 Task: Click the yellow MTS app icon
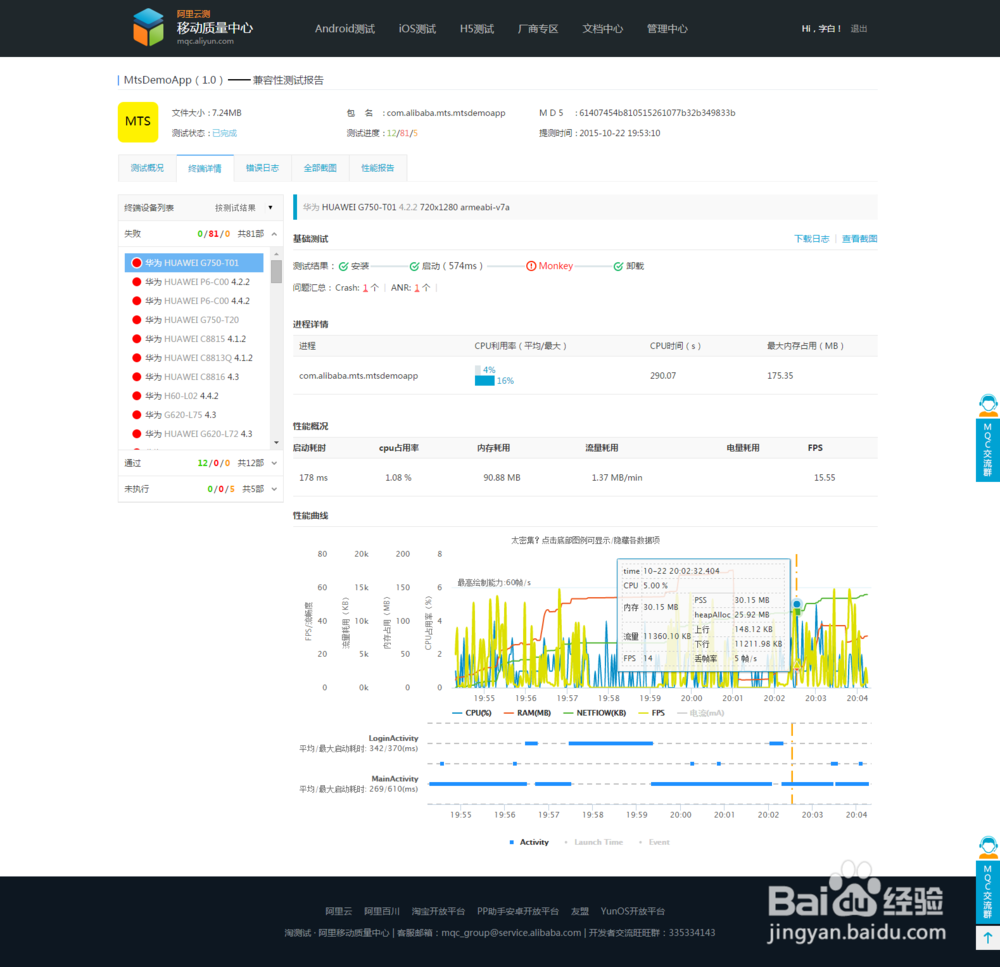pos(138,122)
